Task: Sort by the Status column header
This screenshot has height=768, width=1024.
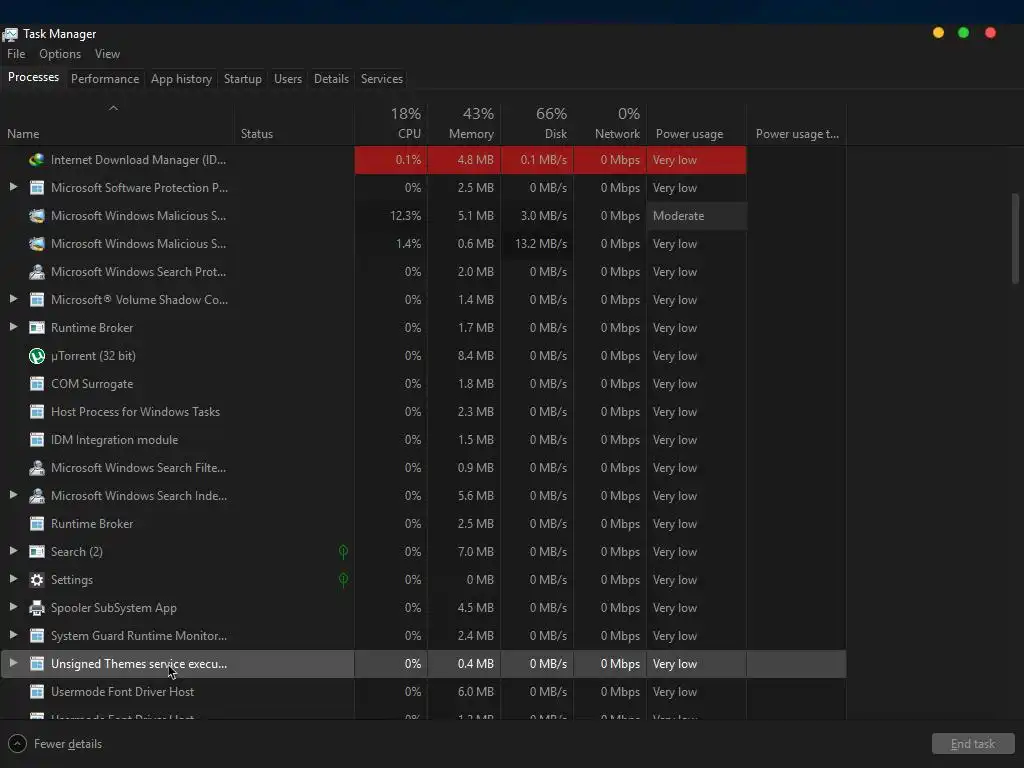Action: point(295,124)
